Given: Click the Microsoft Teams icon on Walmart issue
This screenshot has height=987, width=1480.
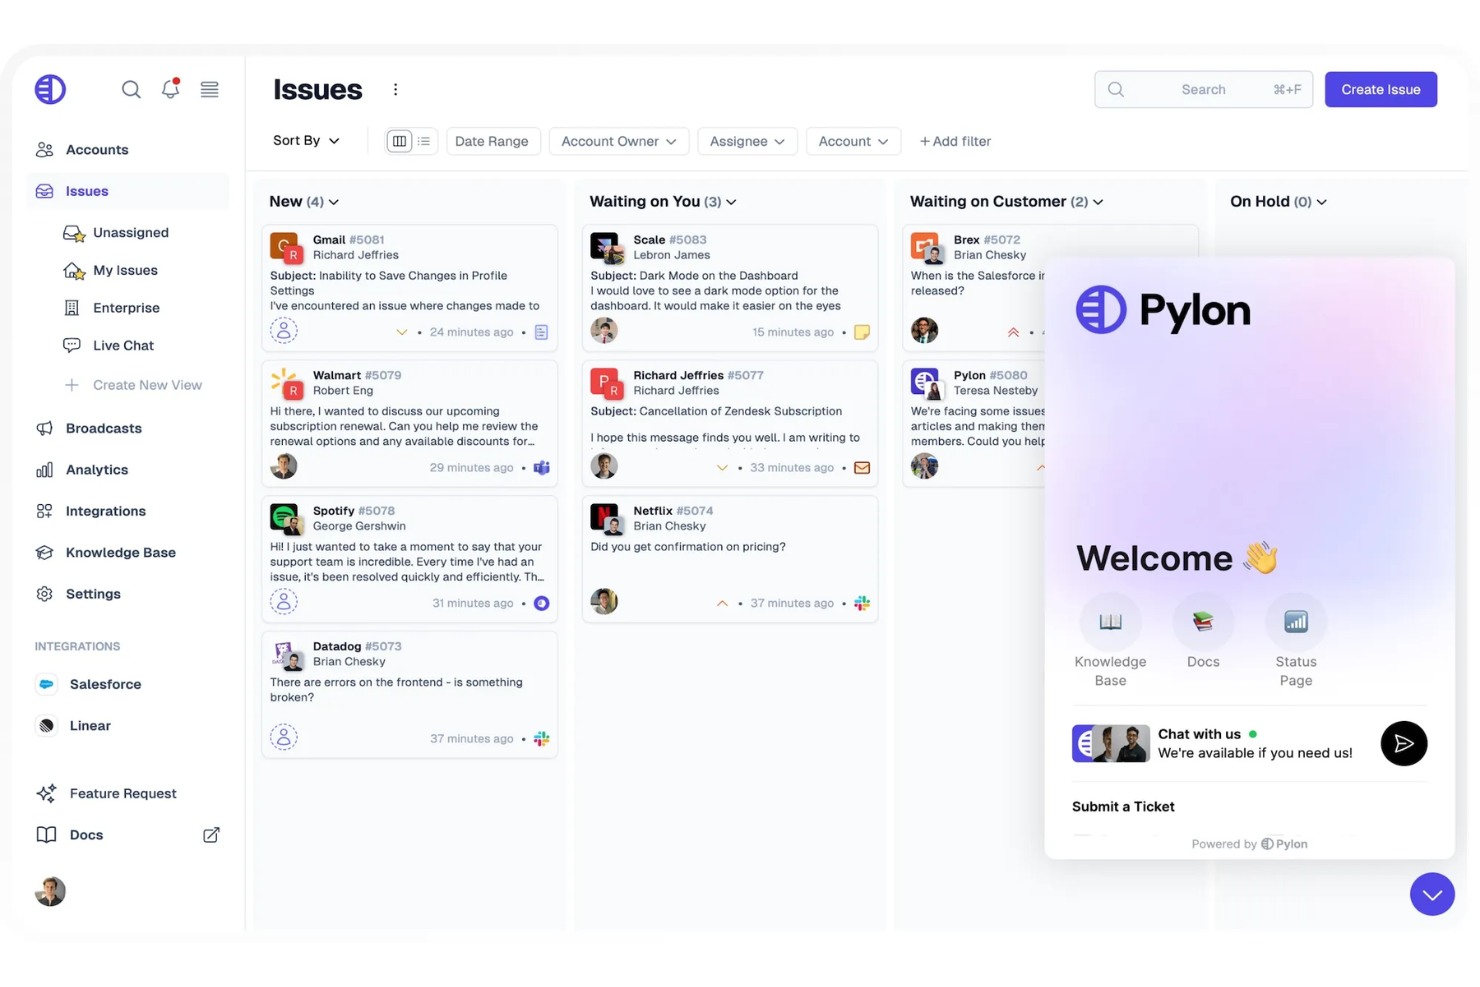Looking at the screenshot, I should pos(541,467).
